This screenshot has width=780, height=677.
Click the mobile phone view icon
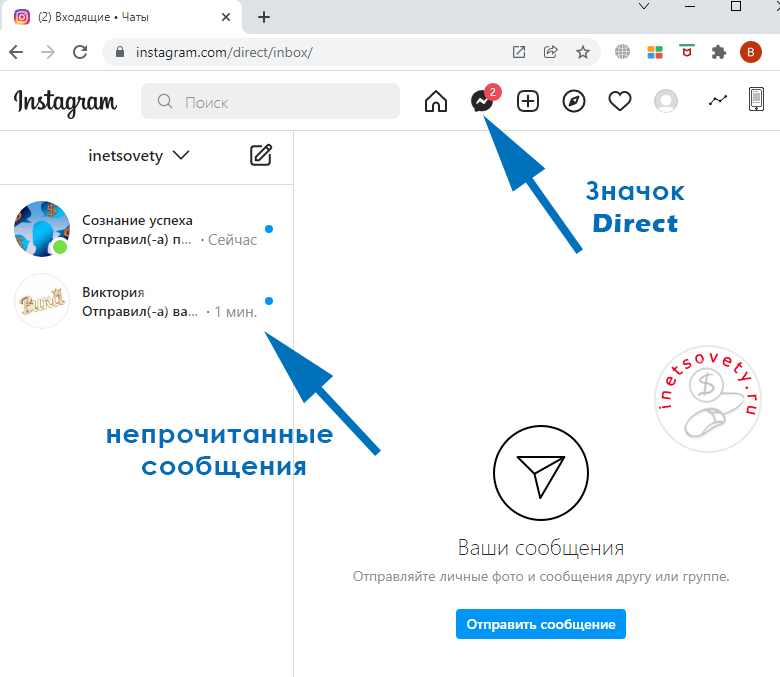click(756, 99)
